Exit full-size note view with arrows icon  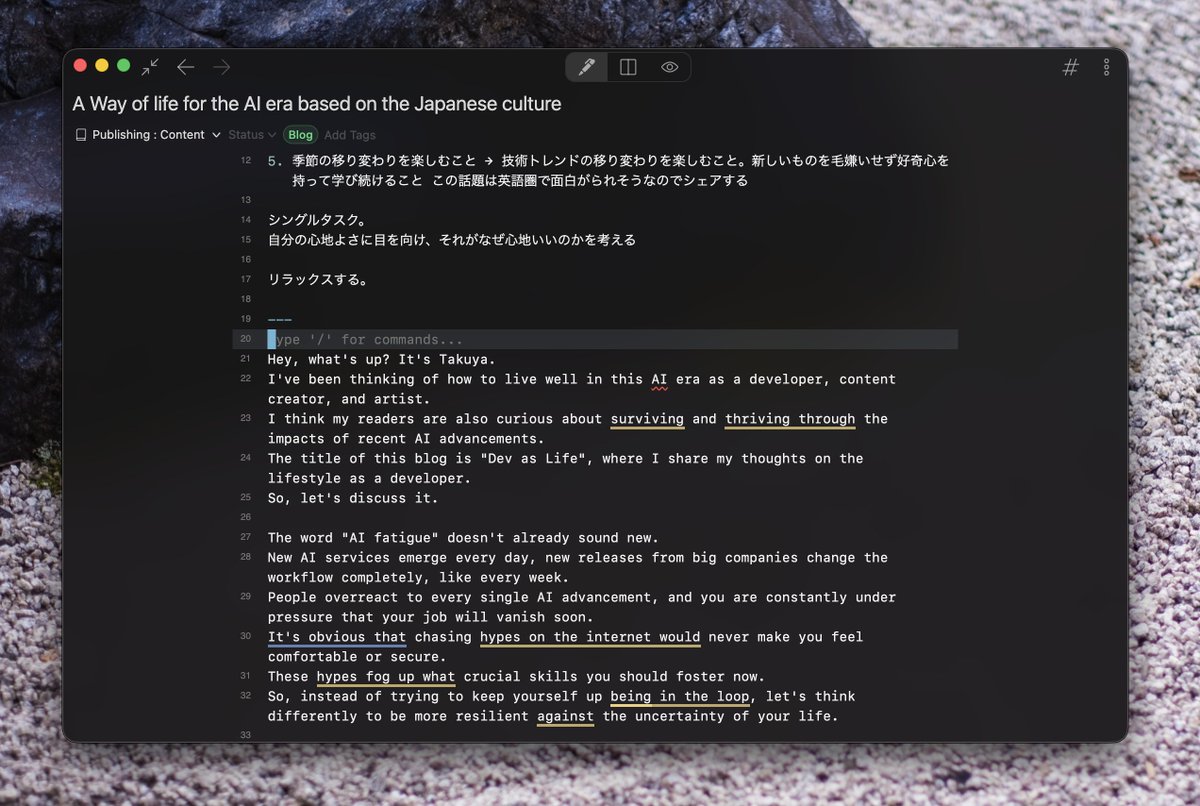pos(150,67)
